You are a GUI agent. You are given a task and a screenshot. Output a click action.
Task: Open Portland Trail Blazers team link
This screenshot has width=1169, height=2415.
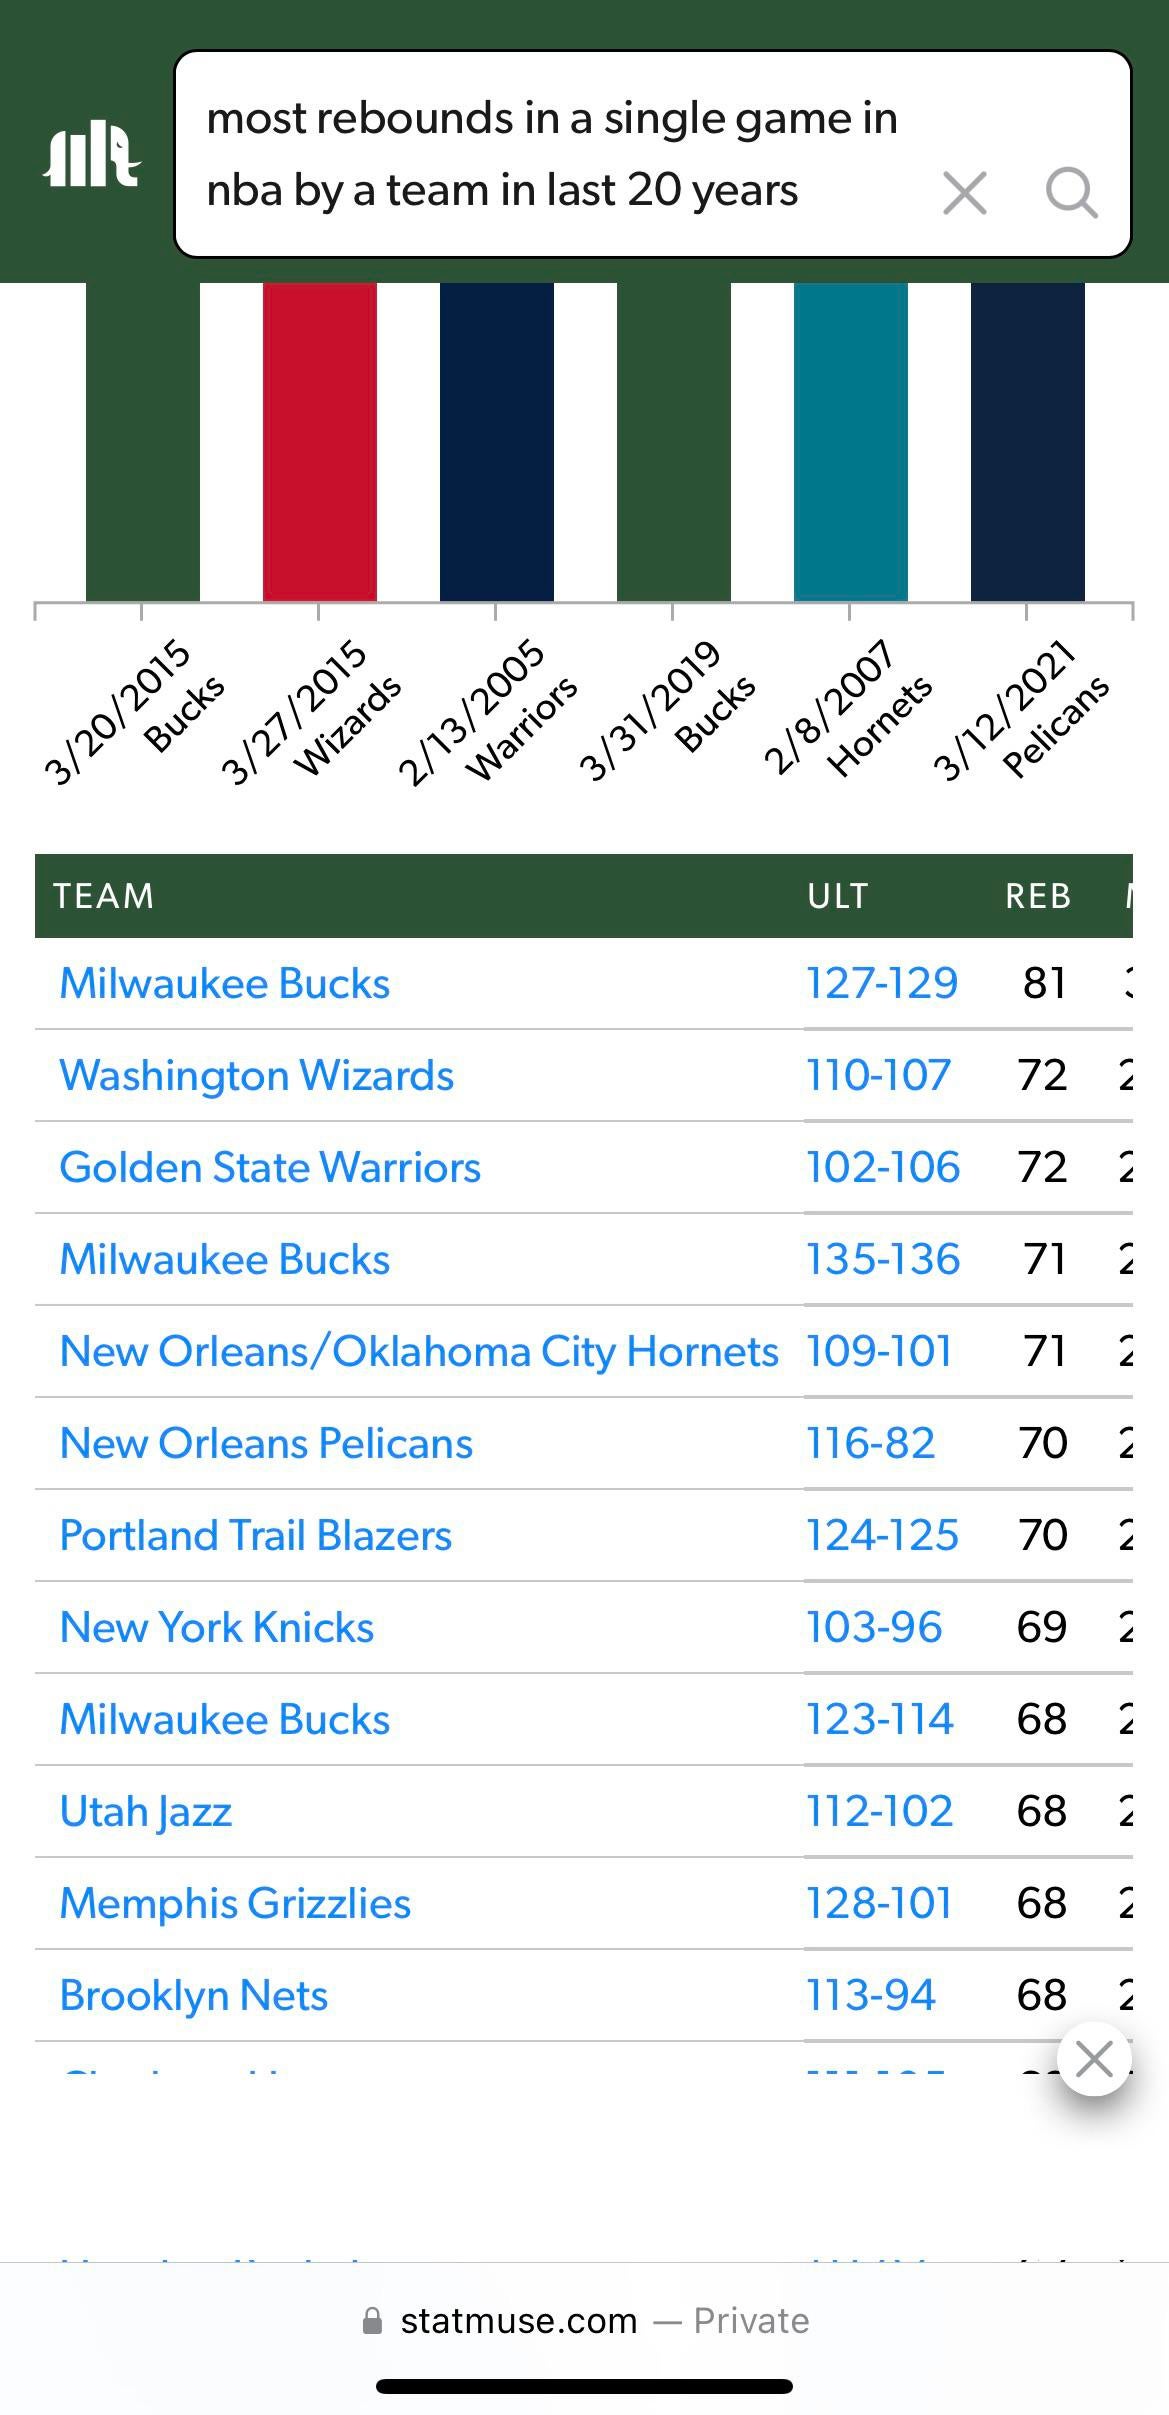click(x=255, y=1536)
